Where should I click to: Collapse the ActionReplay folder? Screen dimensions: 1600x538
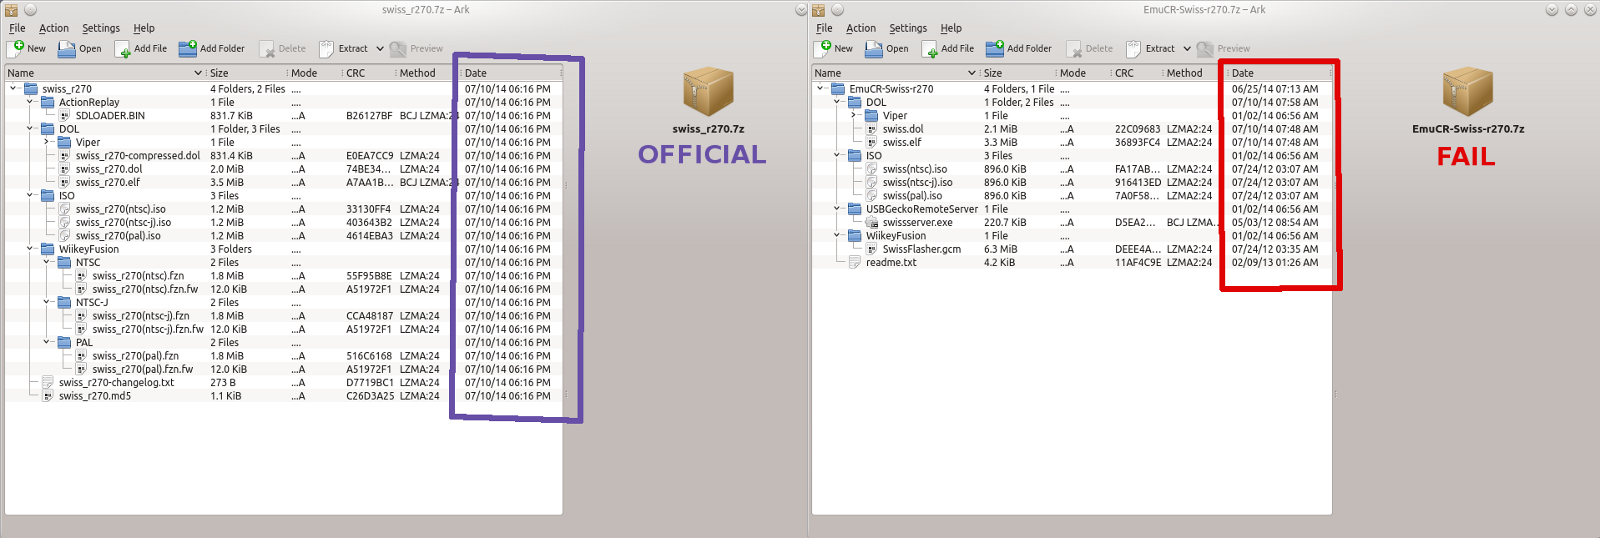31,102
